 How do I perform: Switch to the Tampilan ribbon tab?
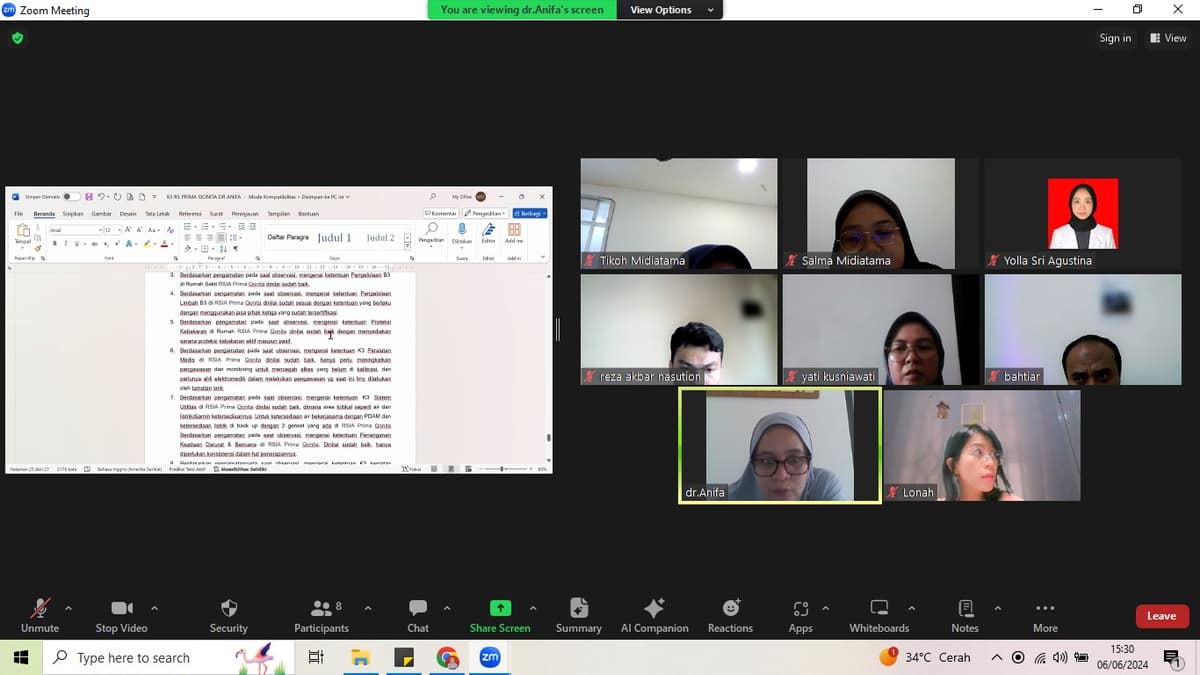[279, 213]
